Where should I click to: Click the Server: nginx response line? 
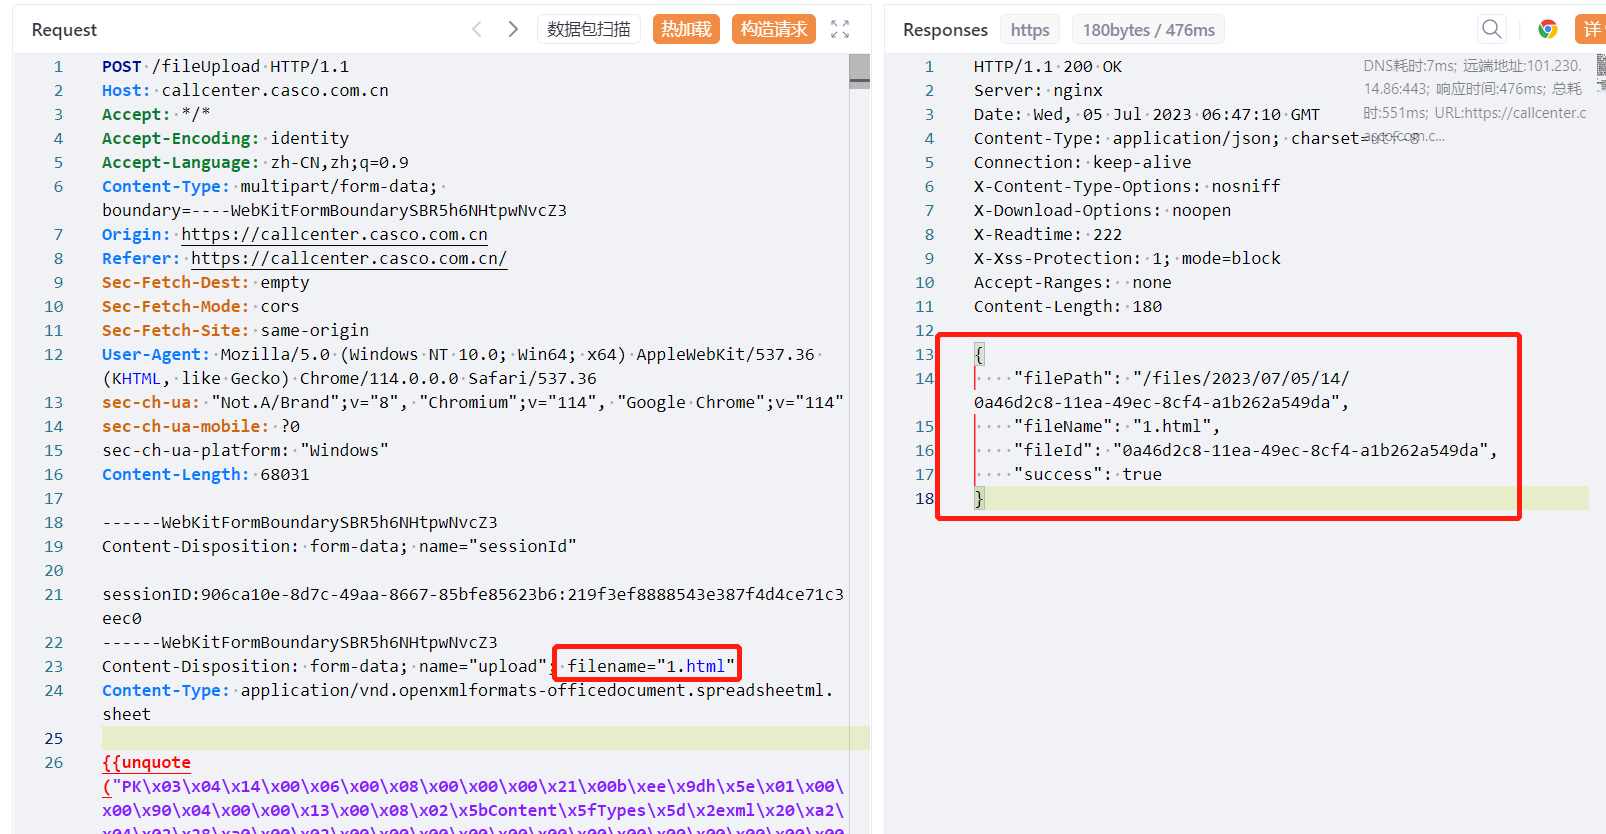tap(1038, 90)
